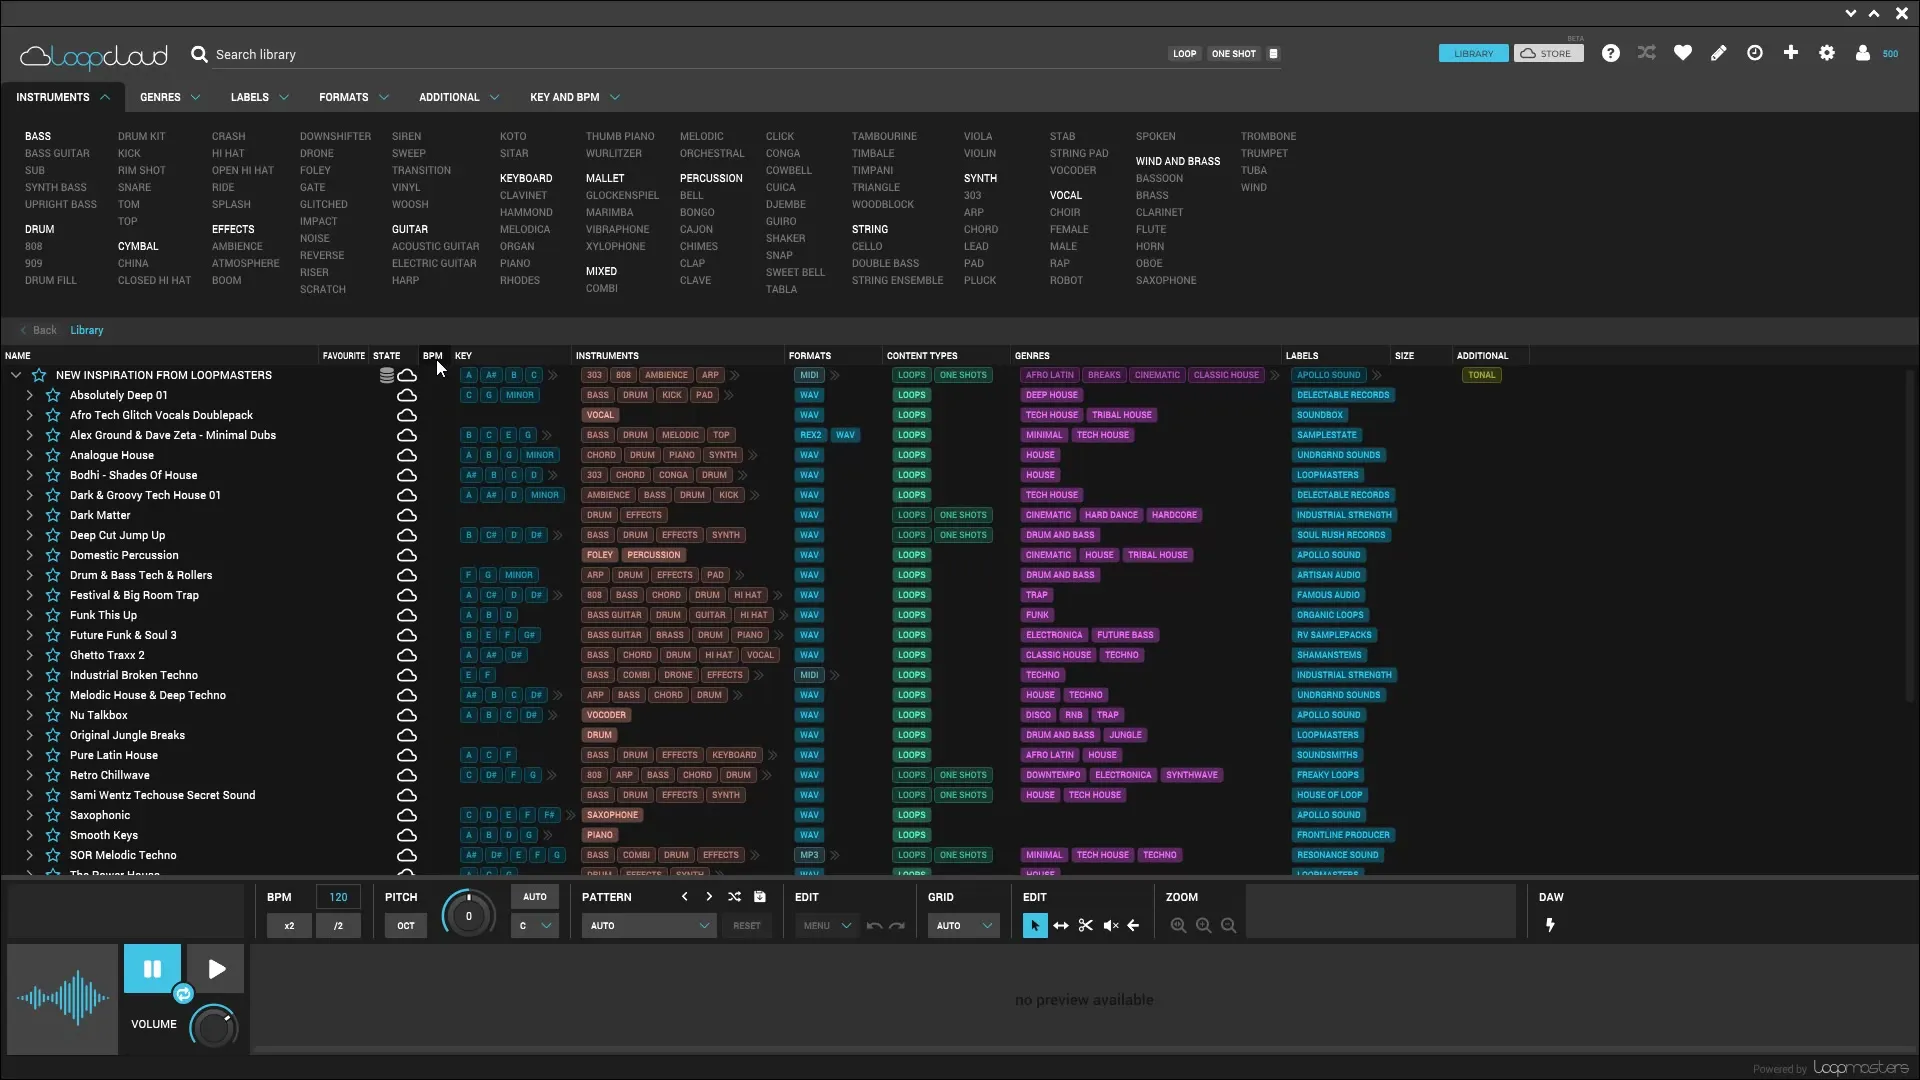The image size is (1920, 1080).
Task: Go to next pattern arrow
Action: (x=709, y=897)
